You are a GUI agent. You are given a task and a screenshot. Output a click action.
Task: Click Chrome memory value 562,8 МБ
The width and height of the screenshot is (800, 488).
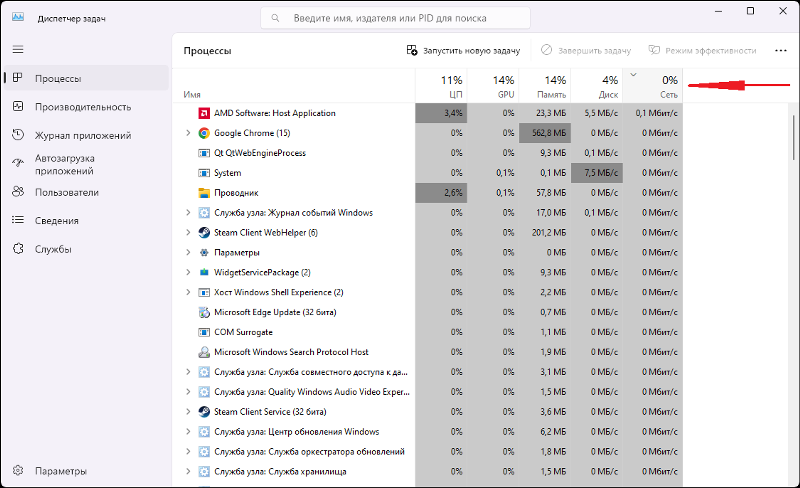pyautogui.click(x=545, y=133)
